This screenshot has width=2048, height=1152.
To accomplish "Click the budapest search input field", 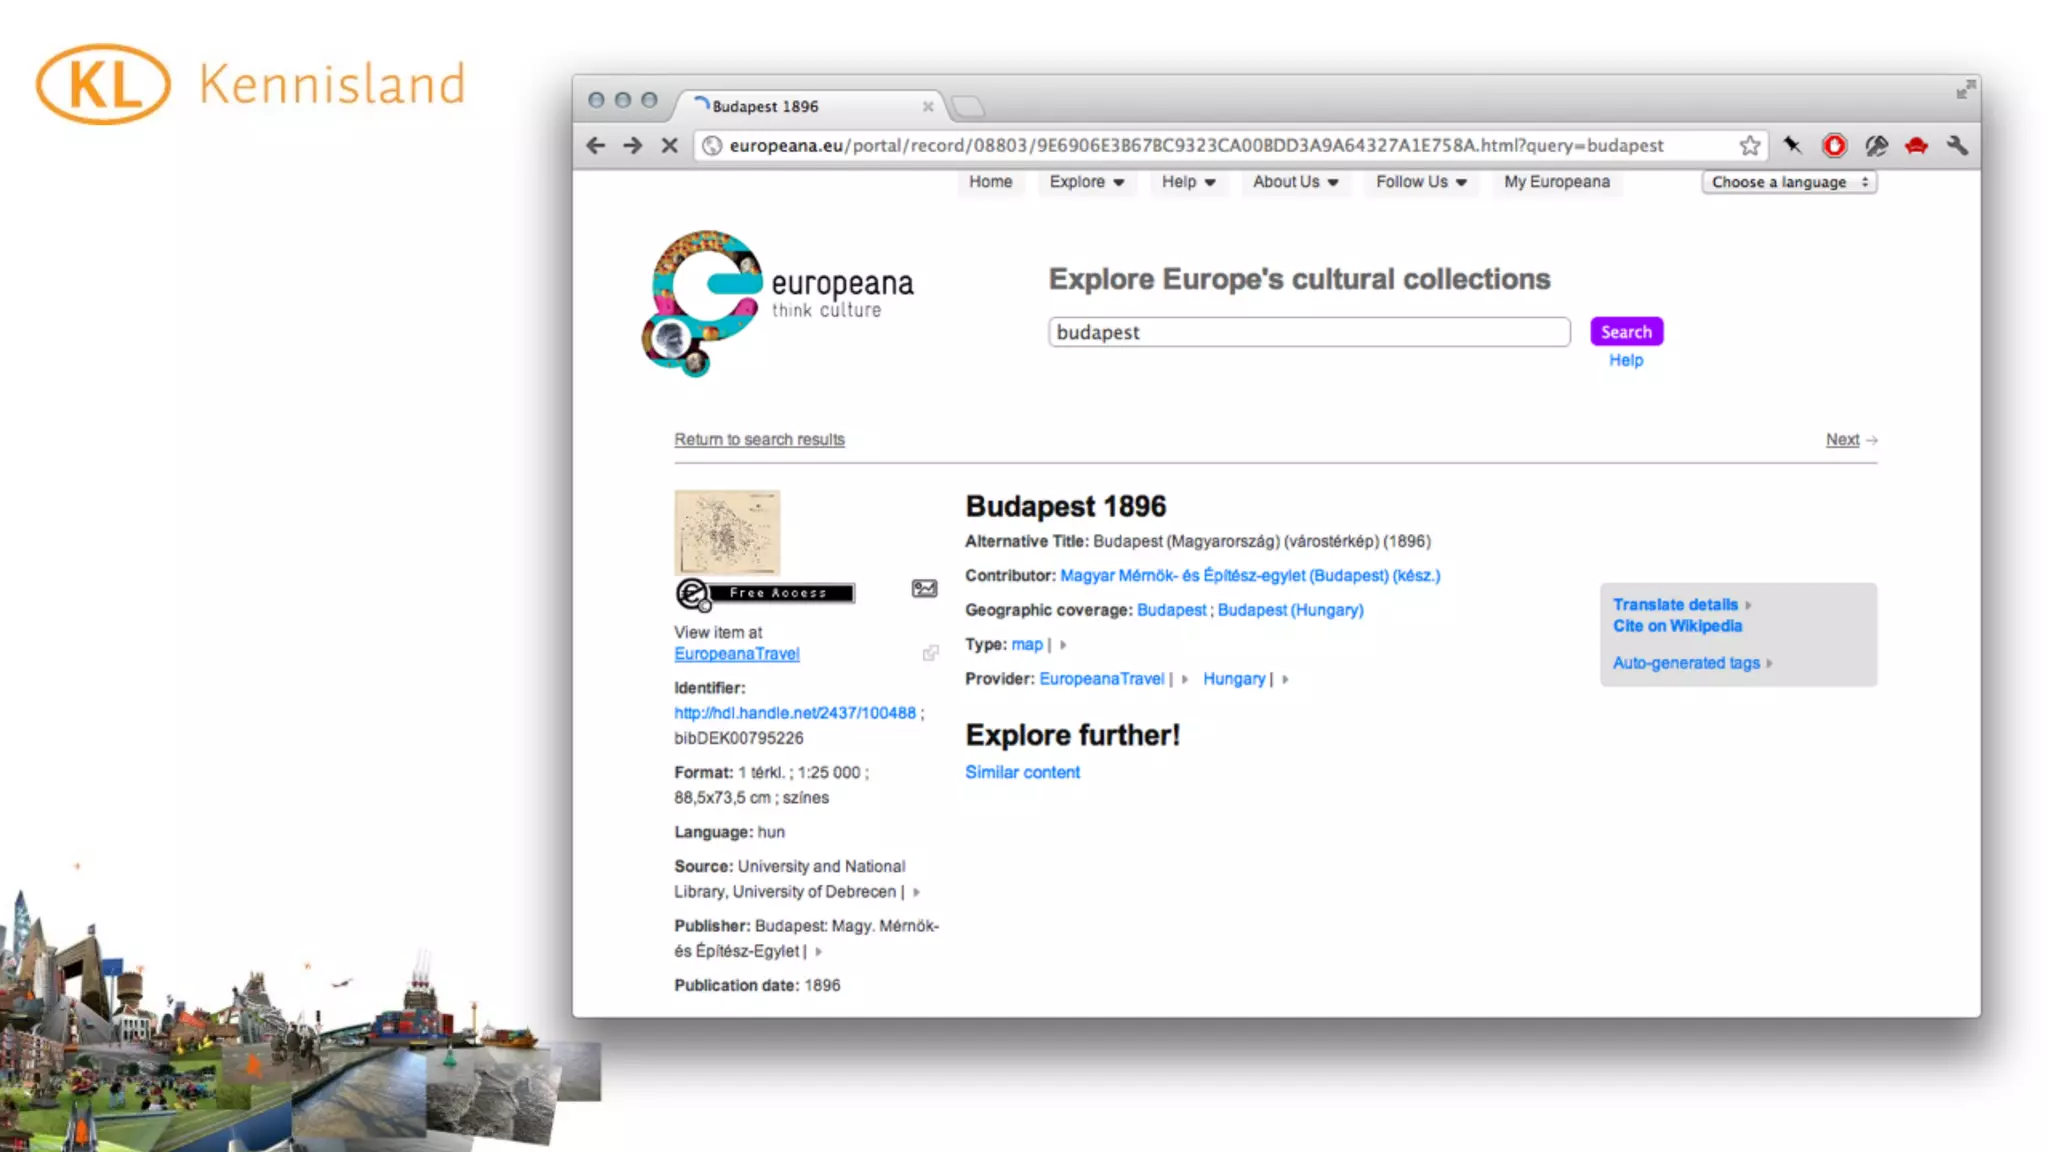I will pyautogui.click(x=1308, y=332).
